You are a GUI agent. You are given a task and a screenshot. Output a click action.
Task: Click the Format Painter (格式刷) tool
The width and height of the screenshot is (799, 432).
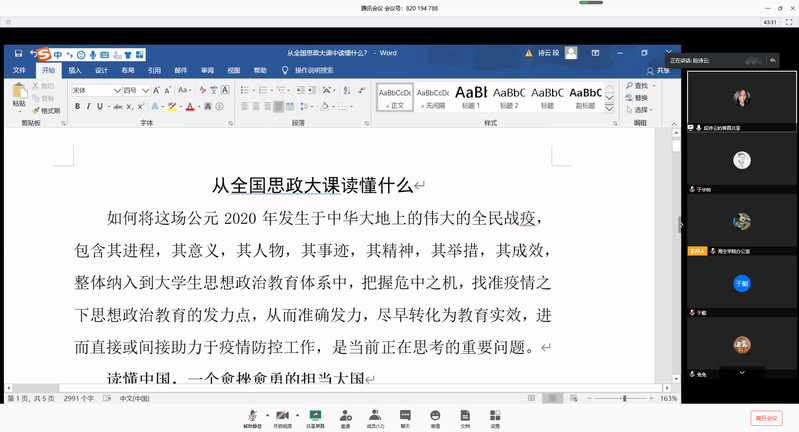pos(49,110)
